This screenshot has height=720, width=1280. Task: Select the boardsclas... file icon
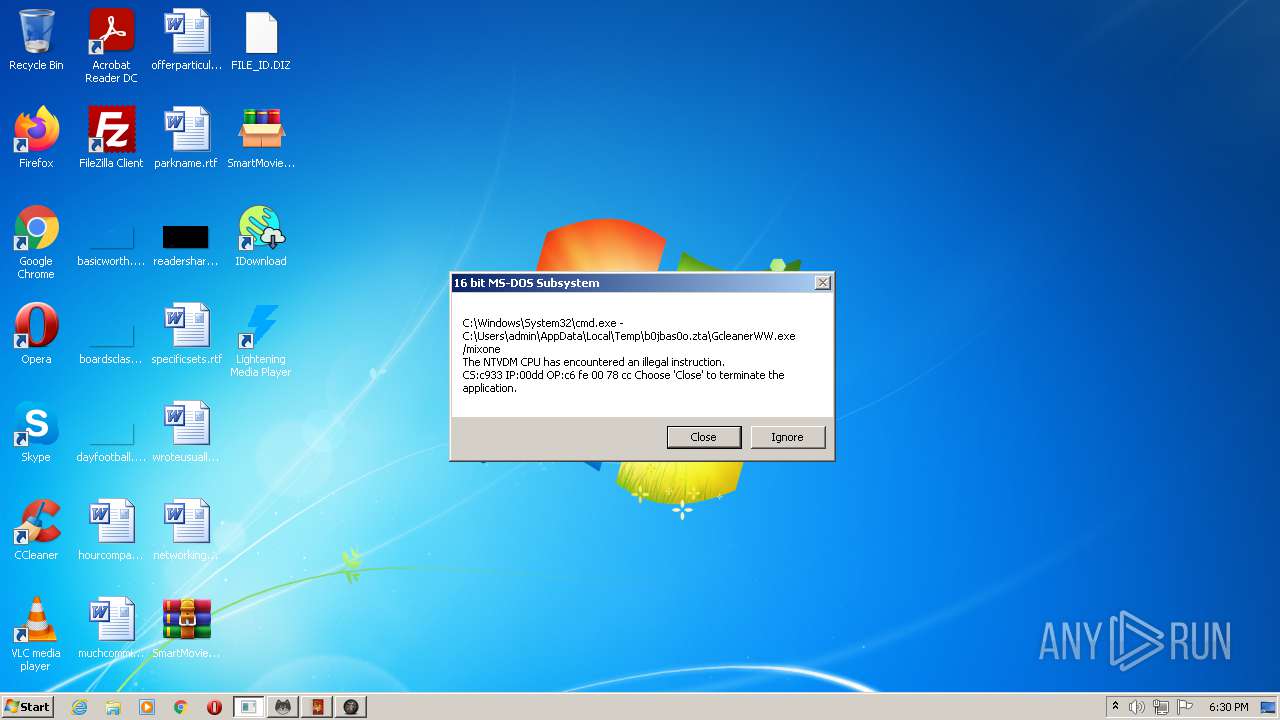(x=111, y=340)
